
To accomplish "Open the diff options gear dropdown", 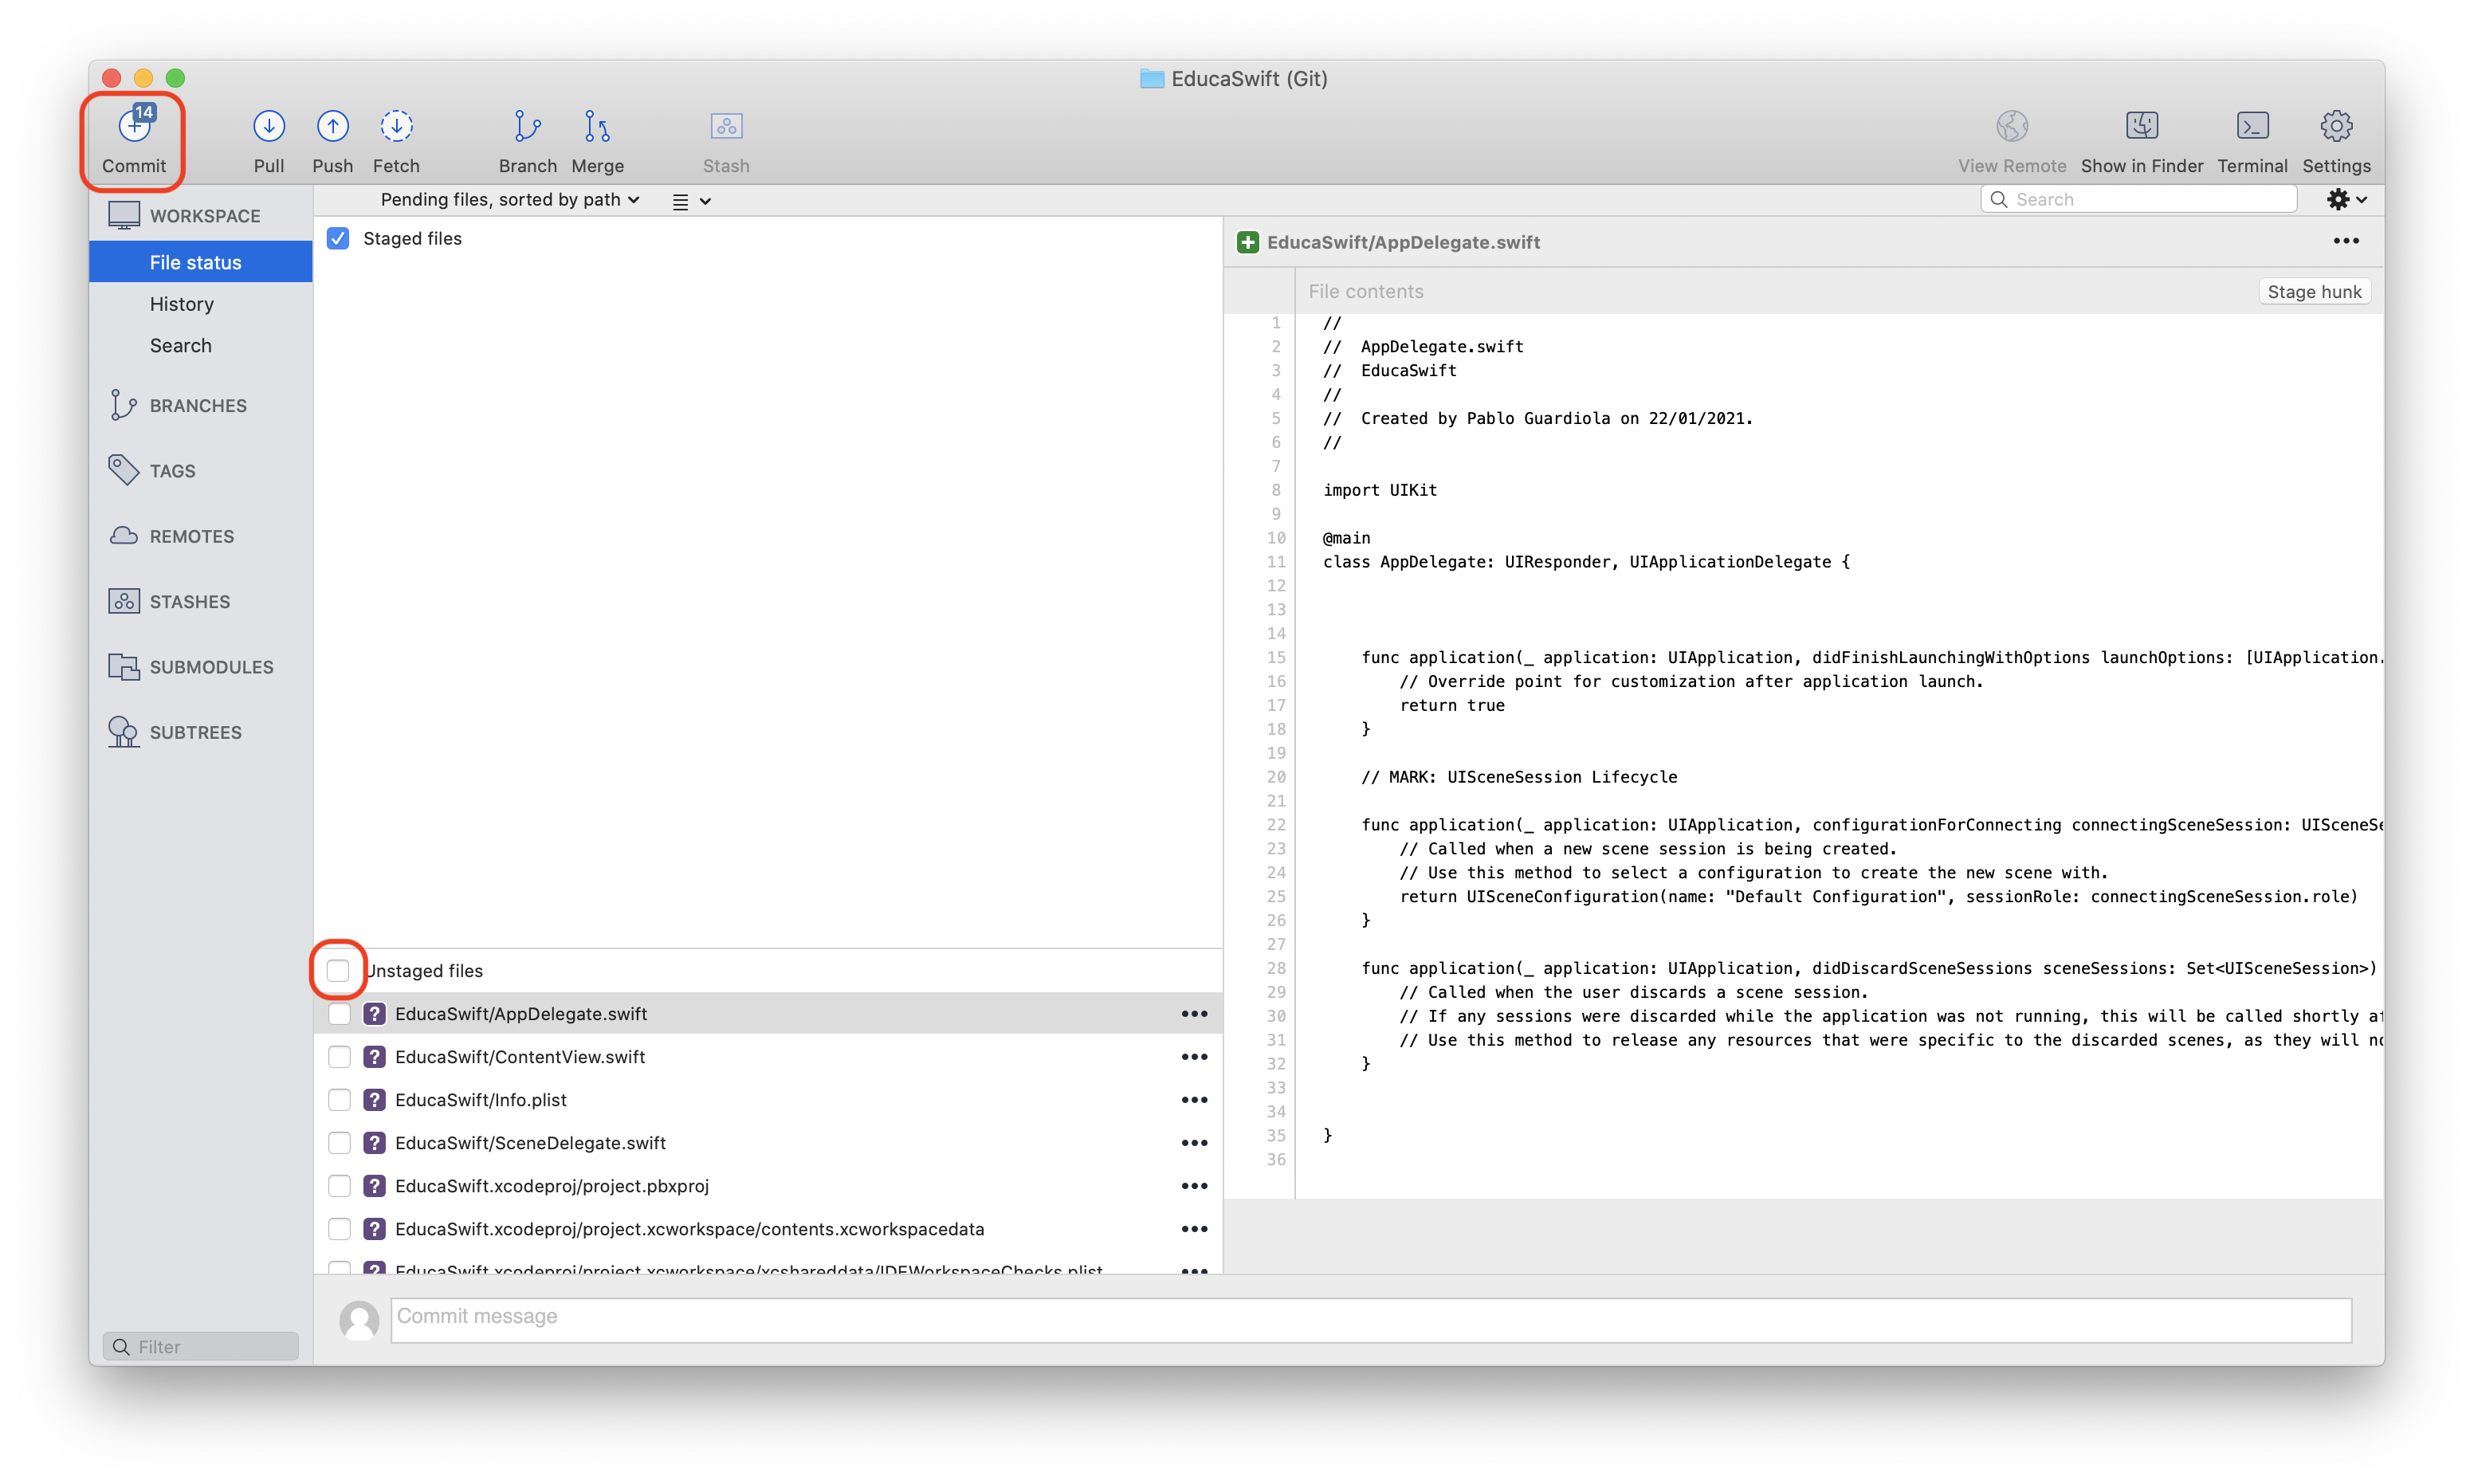I will (2346, 199).
